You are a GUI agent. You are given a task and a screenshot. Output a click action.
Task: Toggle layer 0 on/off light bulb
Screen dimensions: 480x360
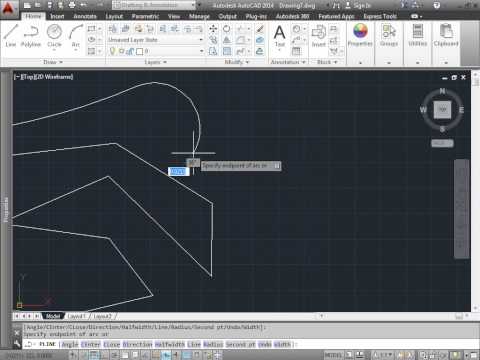click(x=113, y=51)
